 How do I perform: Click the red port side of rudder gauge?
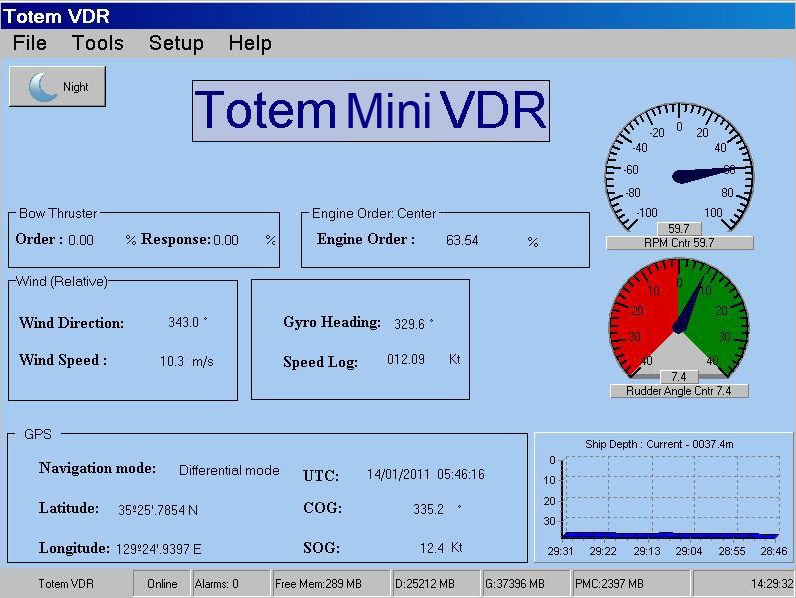645,315
